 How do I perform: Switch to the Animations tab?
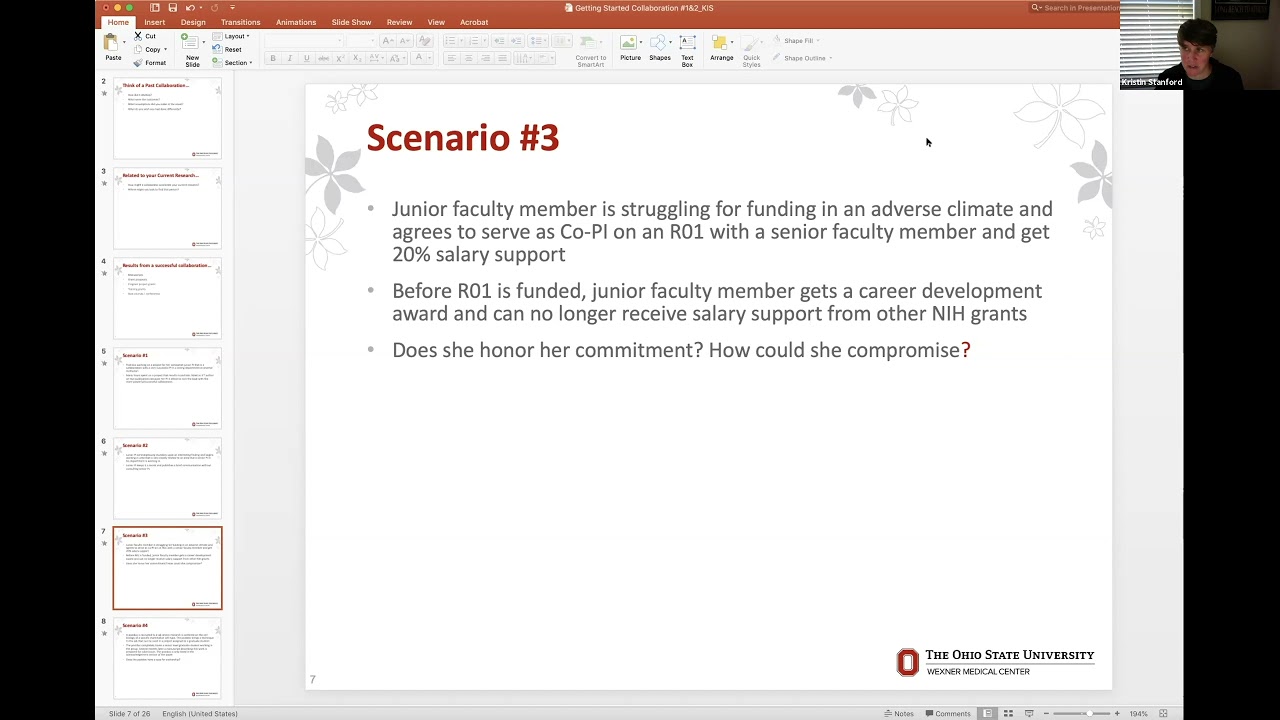(295, 22)
